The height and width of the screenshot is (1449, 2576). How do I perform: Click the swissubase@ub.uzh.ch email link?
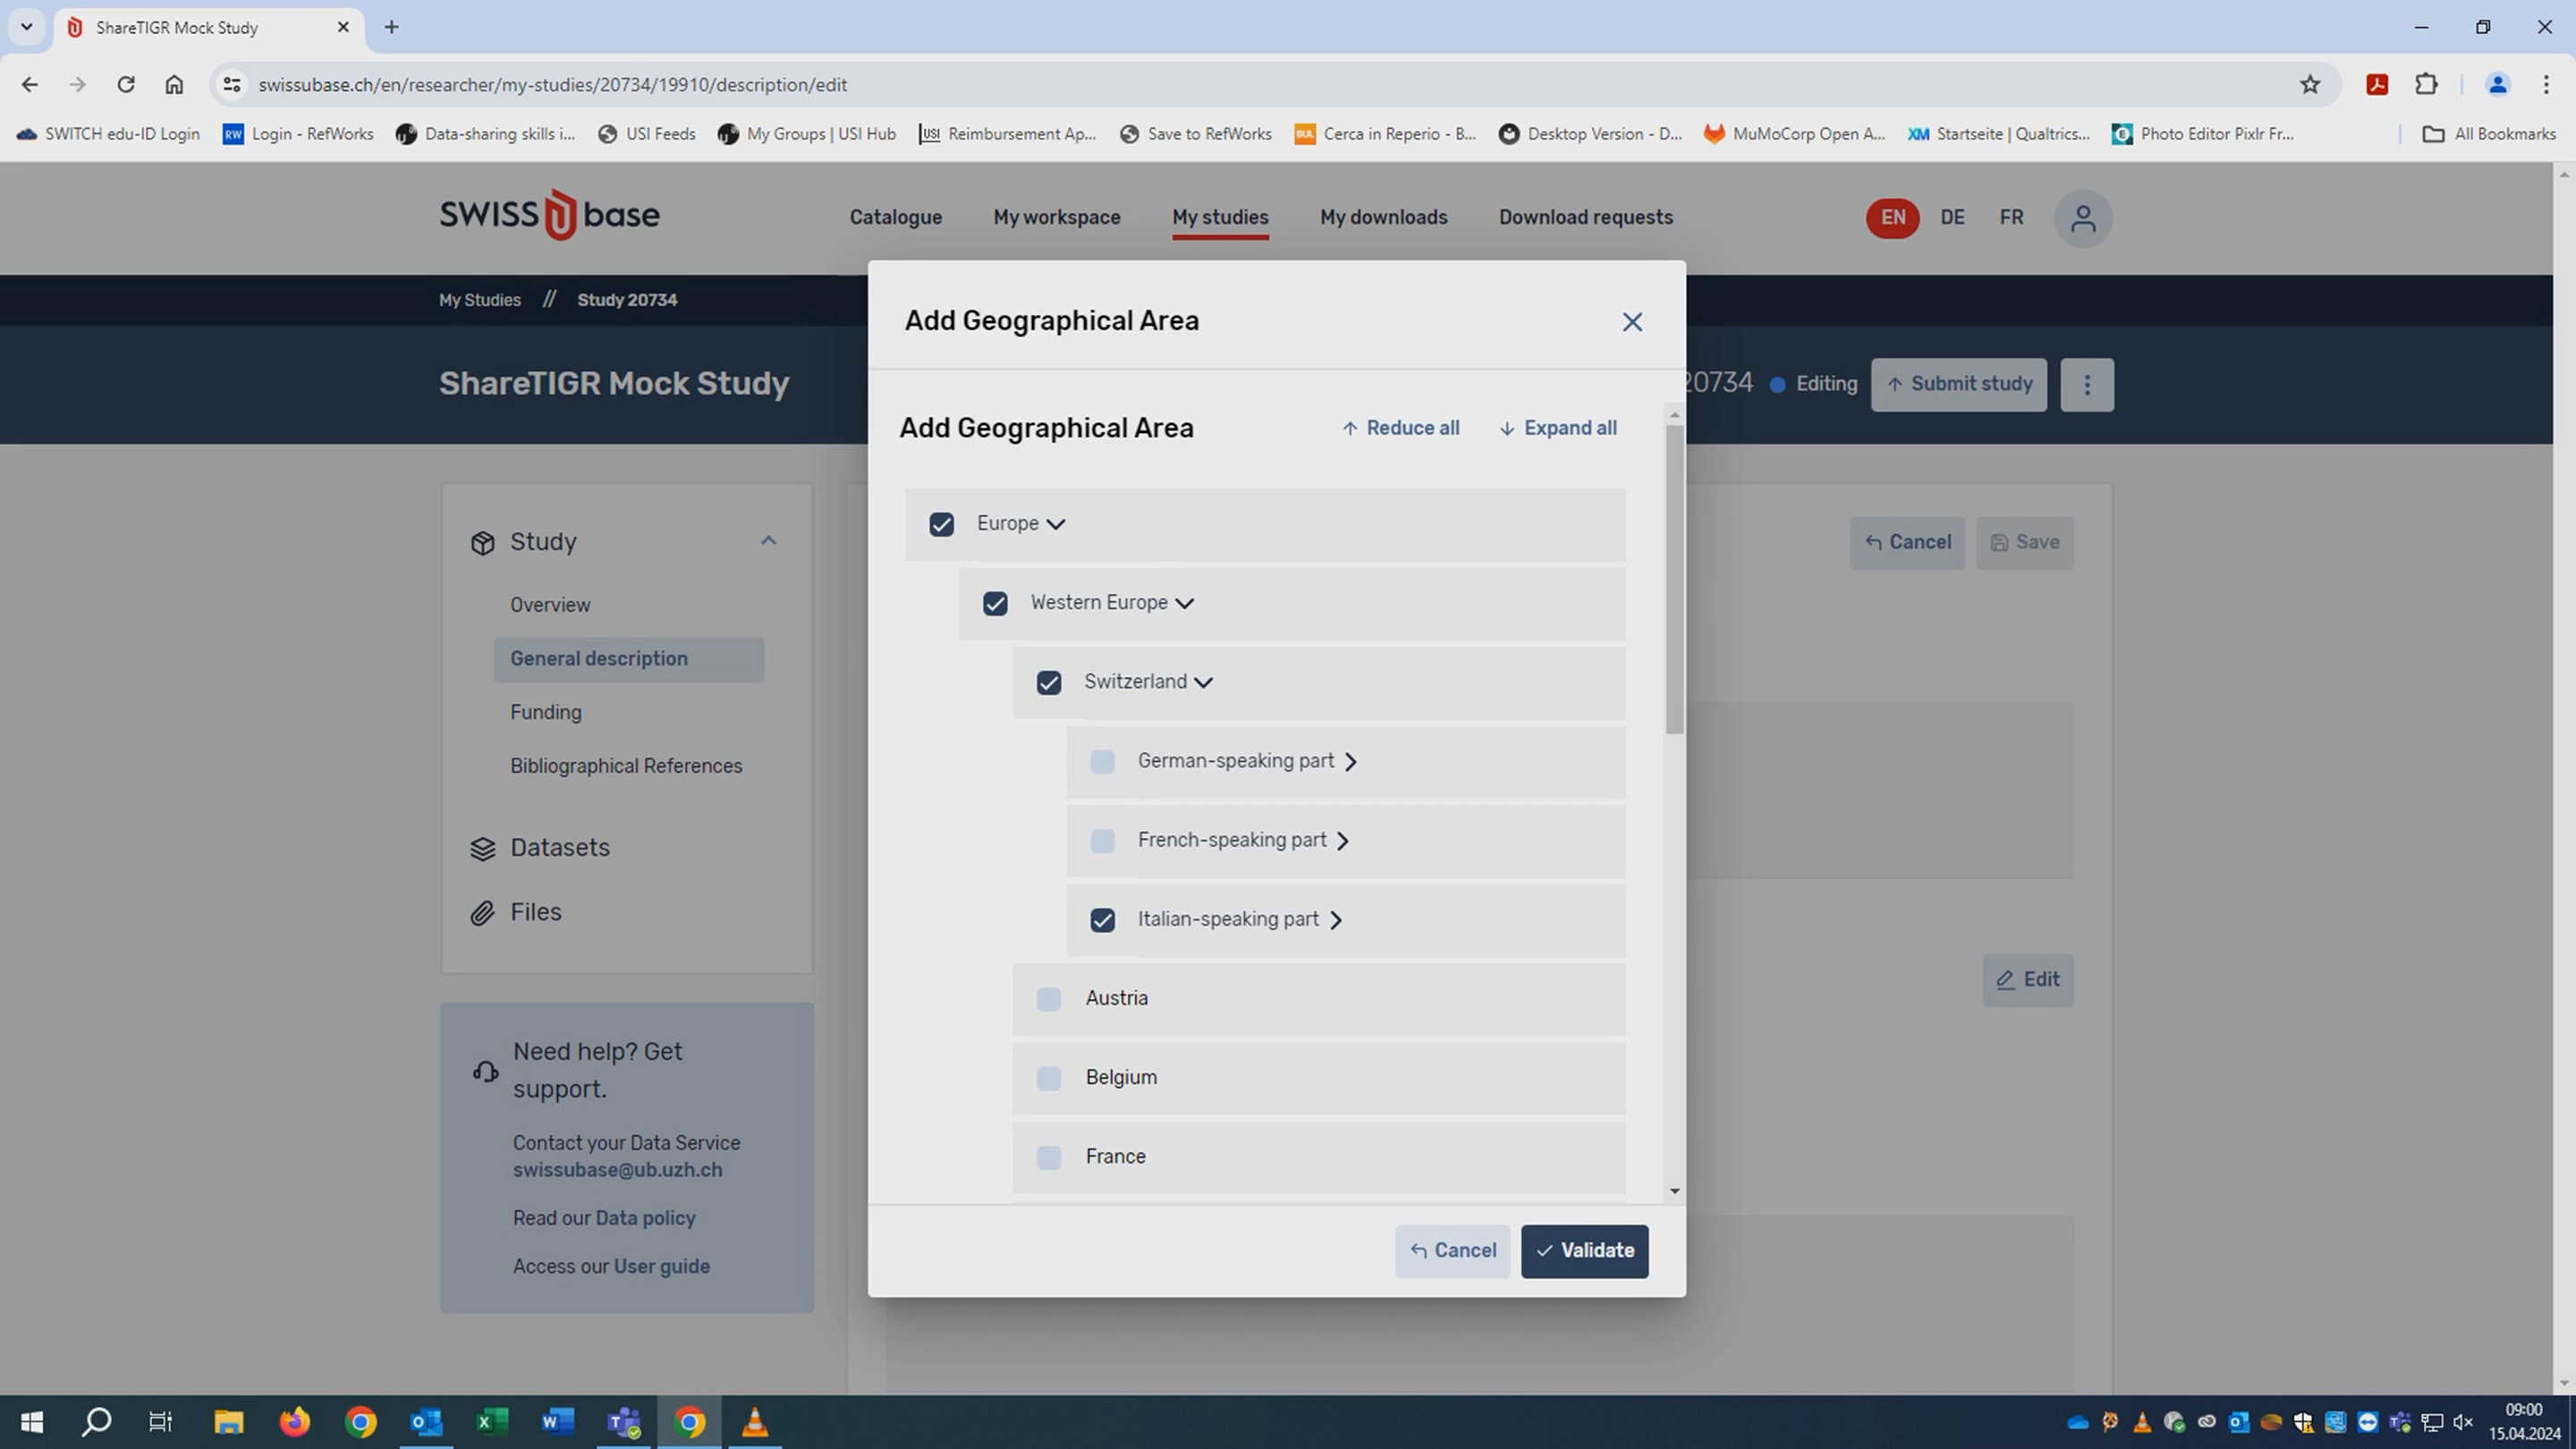coord(617,1170)
